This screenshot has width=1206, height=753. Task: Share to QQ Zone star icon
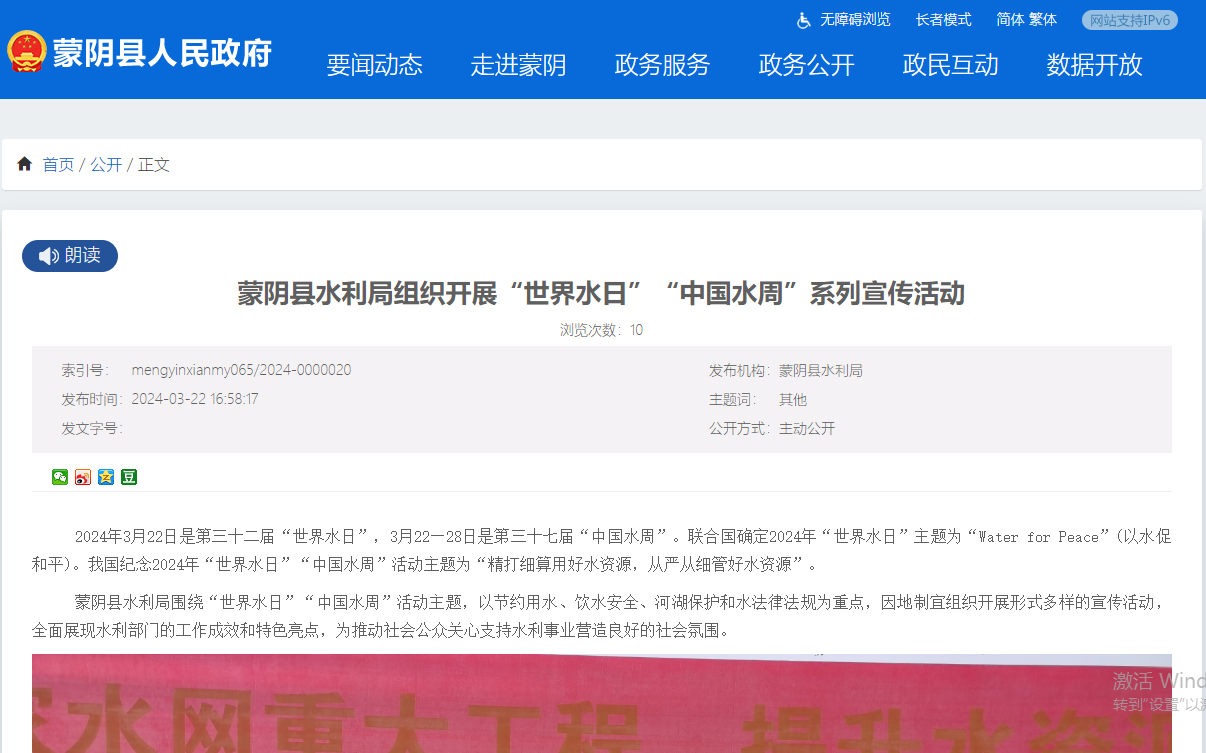(x=106, y=477)
